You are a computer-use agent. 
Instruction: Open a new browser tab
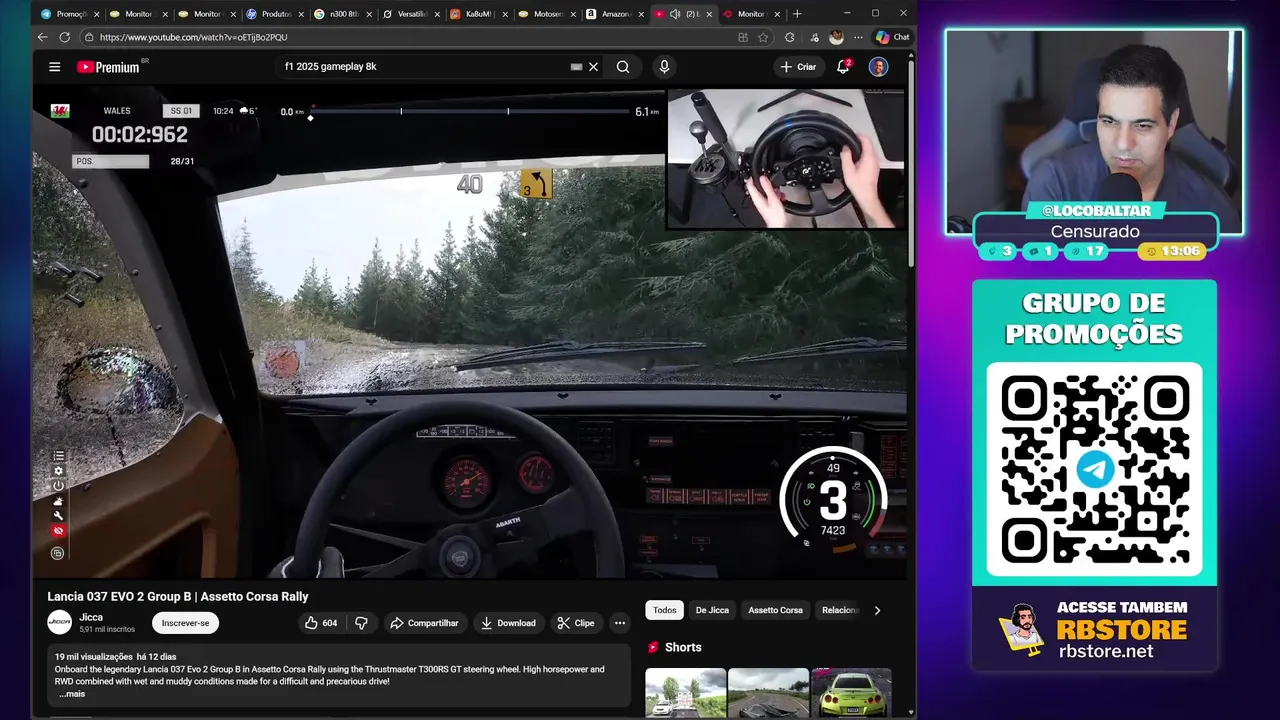pos(797,14)
